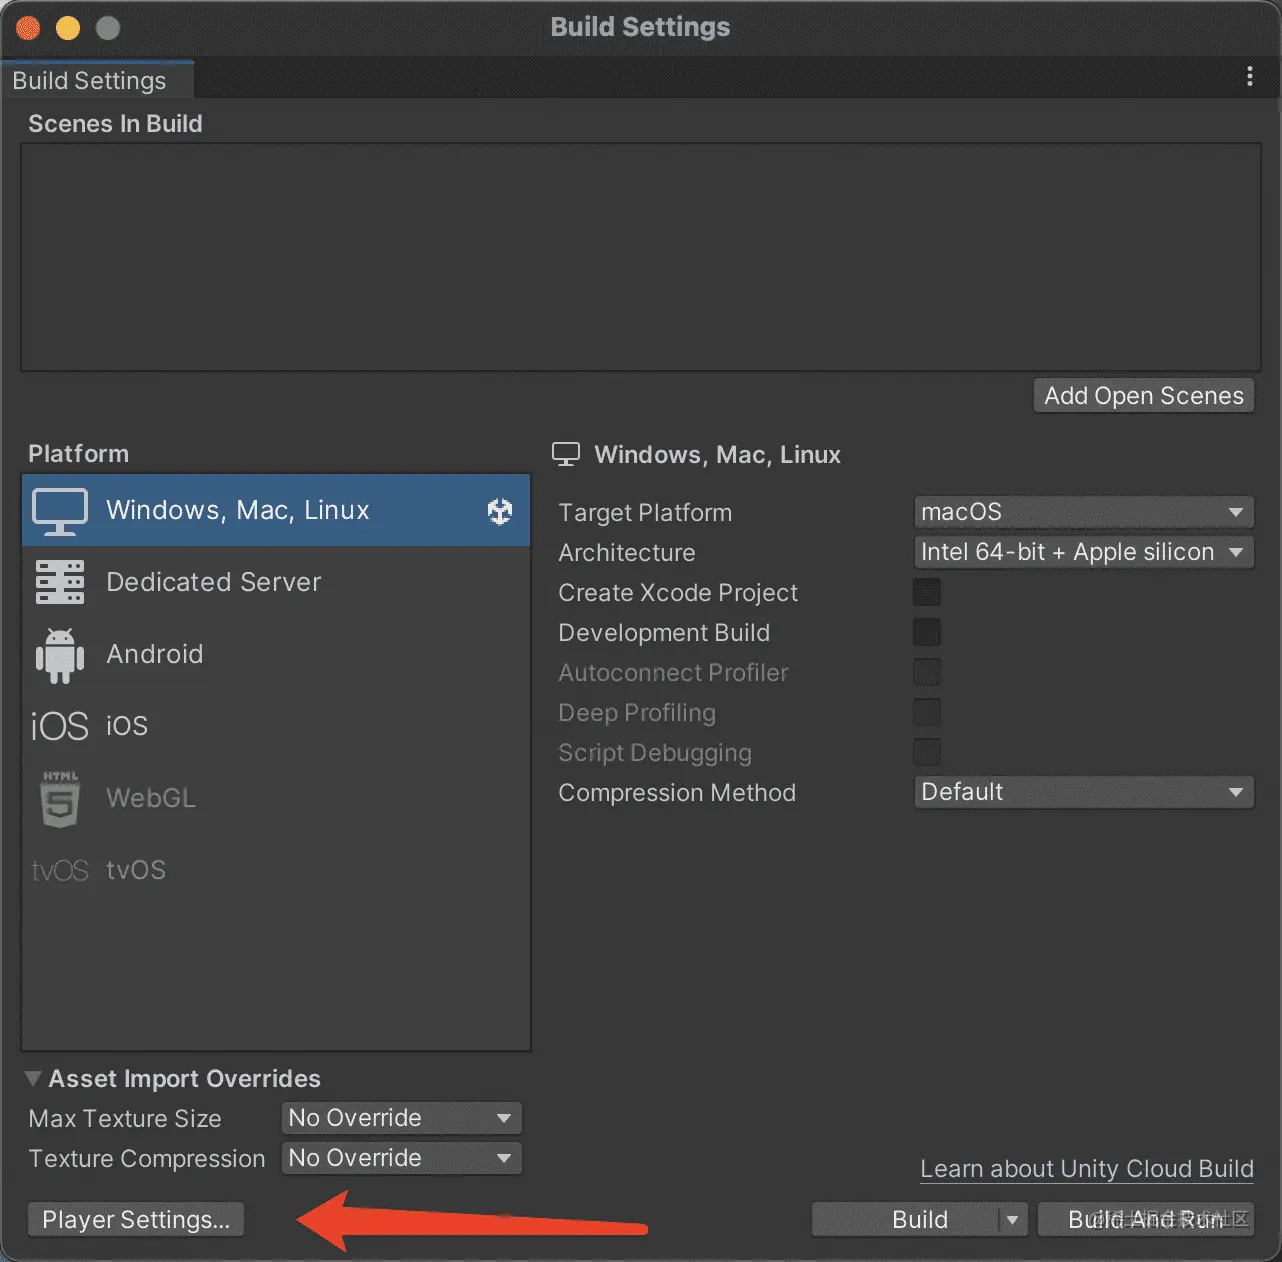Click the monitor icon beside platform settings header
This screenshot has width=1282, height=1262.
pos(566,455)
